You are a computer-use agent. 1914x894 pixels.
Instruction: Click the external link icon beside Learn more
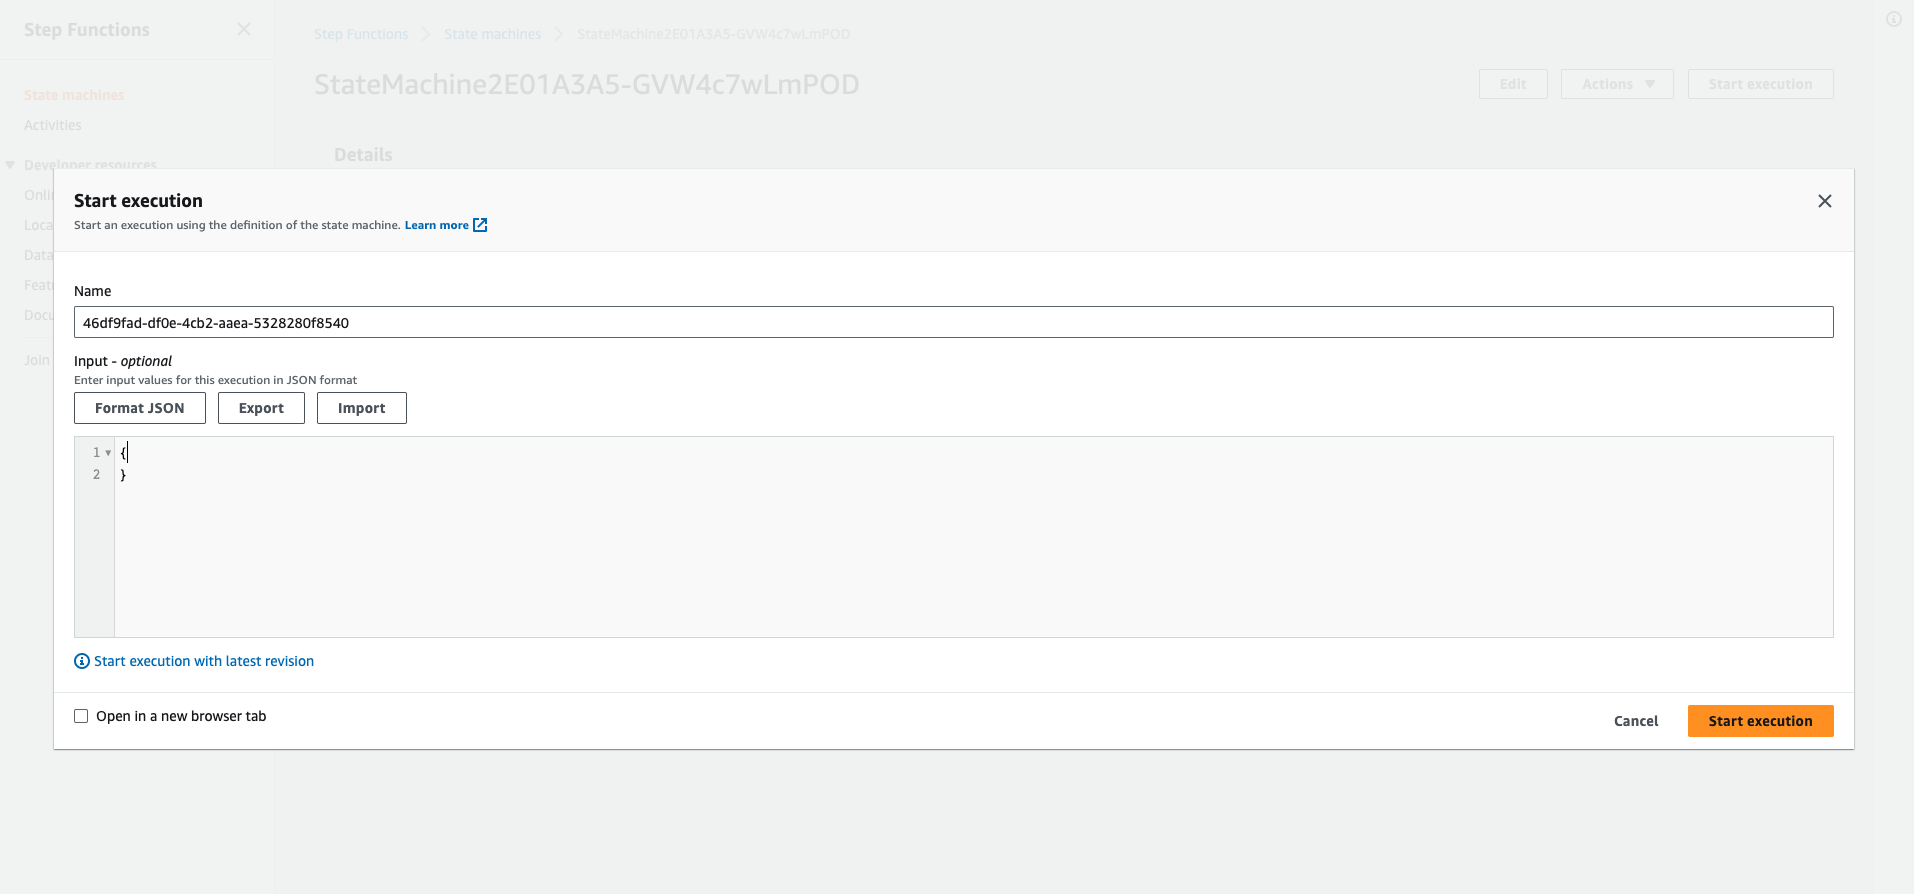pyautogui.click(x=480, y=225)
